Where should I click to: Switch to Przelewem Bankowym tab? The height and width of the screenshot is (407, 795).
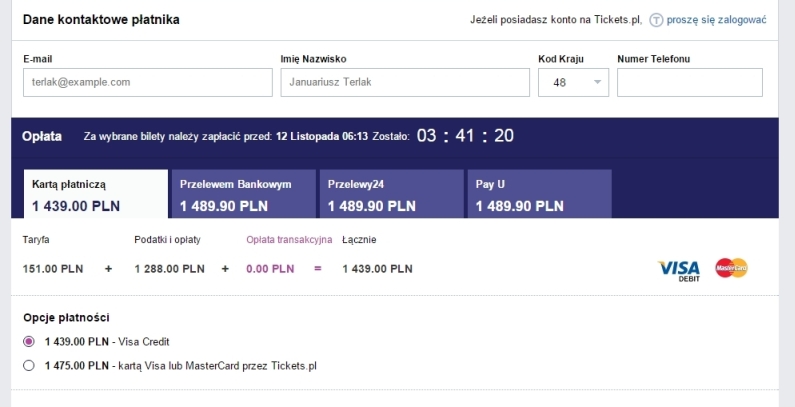244,194
